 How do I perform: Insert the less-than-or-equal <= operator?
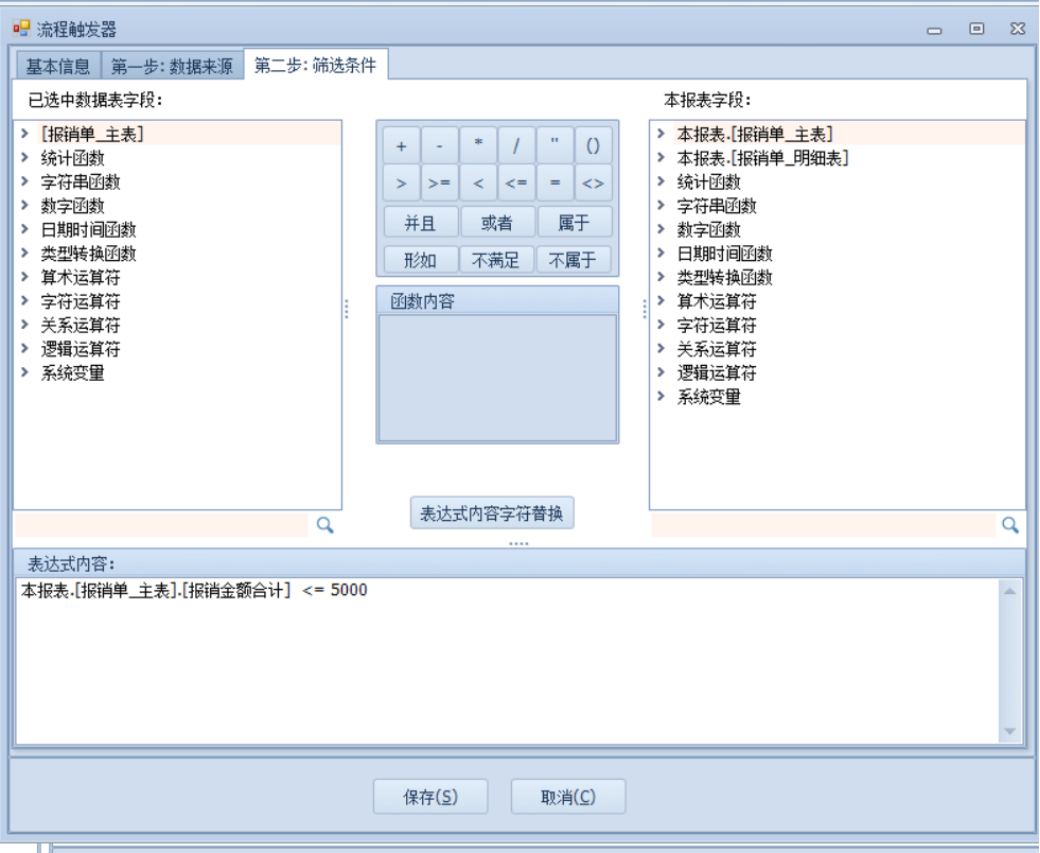pos(516,184)
